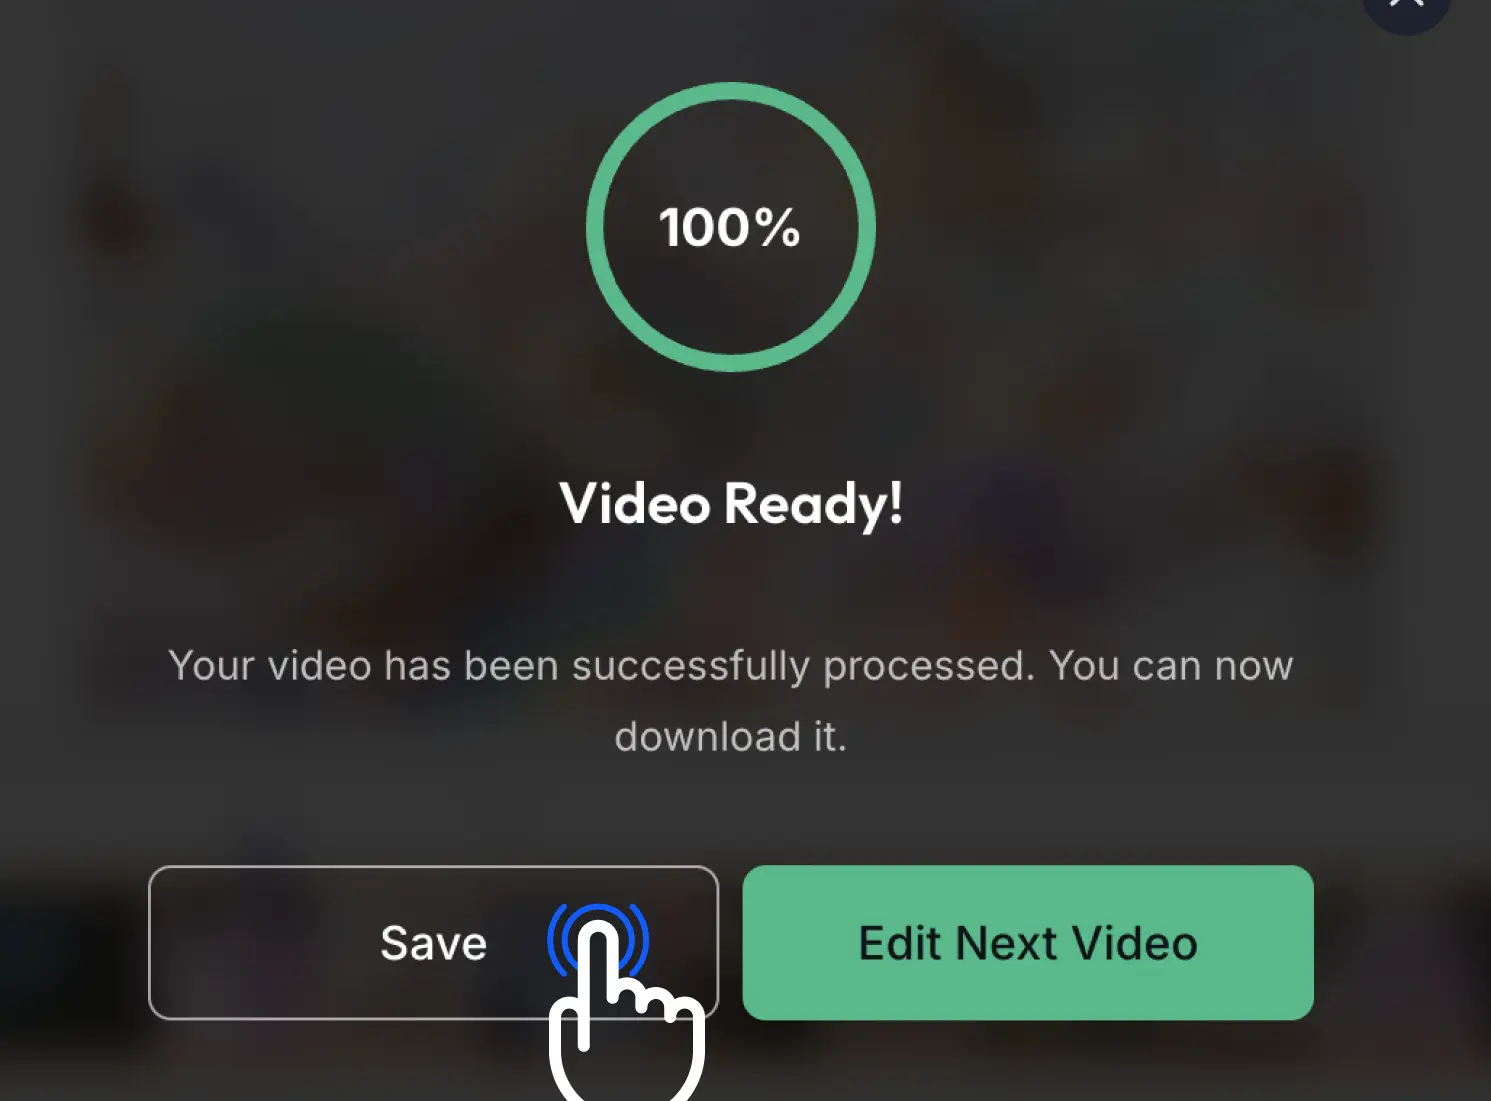Viewport: 1491px width, 1101px height.
Task: Click You can now in the message
Action: click(1171, 666)
